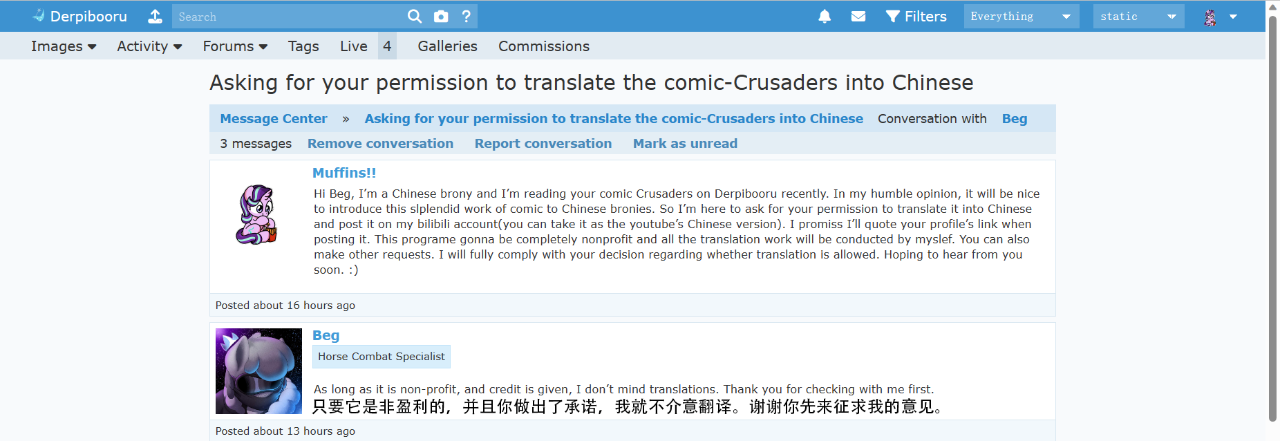Screen dimensions: 1280x441
Task: Click Report conversation link
Action: (543, 144)
